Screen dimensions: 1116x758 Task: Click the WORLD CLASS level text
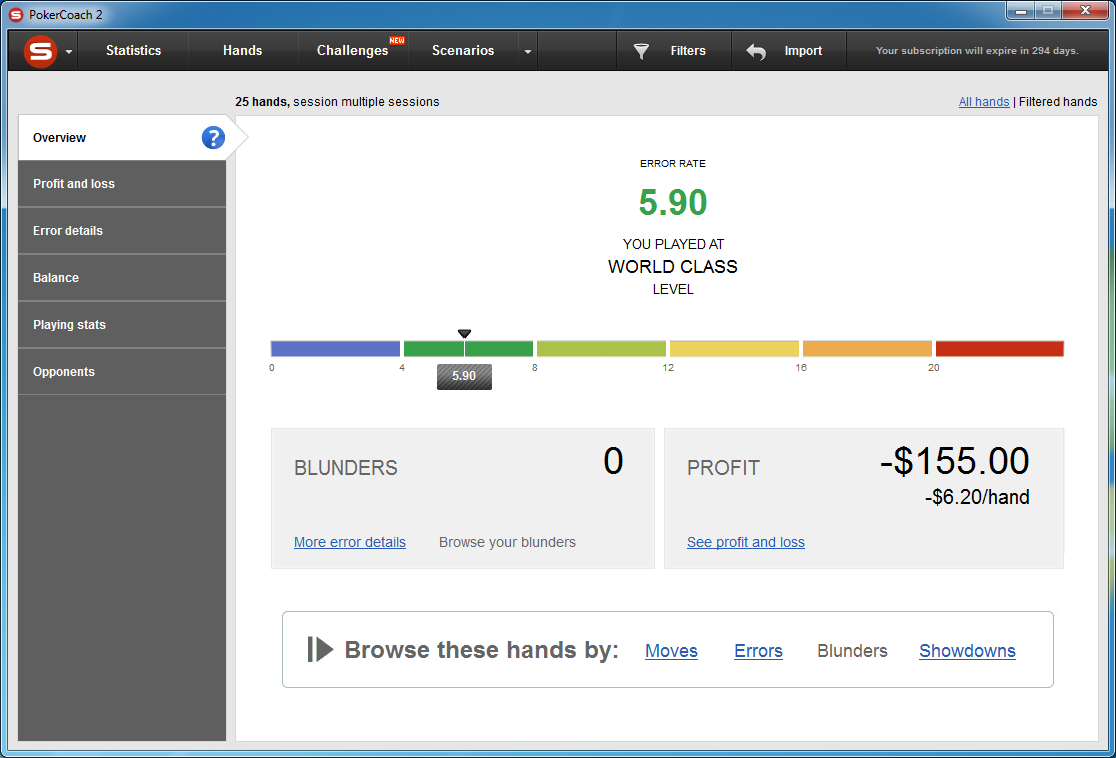[x=673, y=267]
